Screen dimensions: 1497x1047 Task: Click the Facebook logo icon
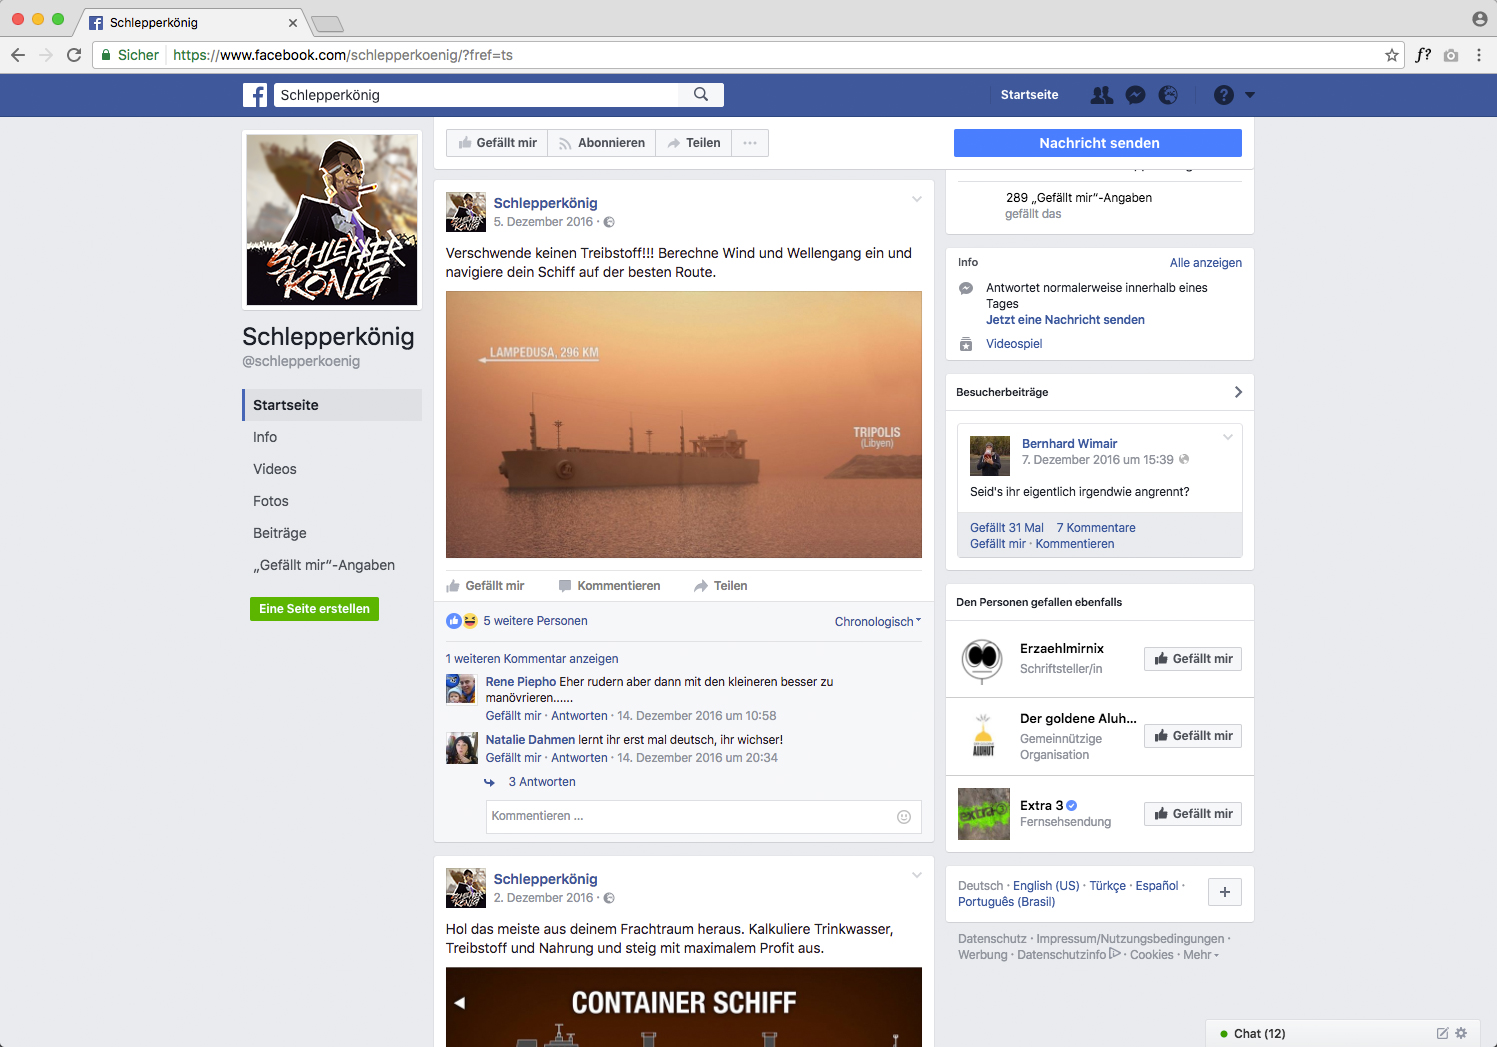coord(255,95)
